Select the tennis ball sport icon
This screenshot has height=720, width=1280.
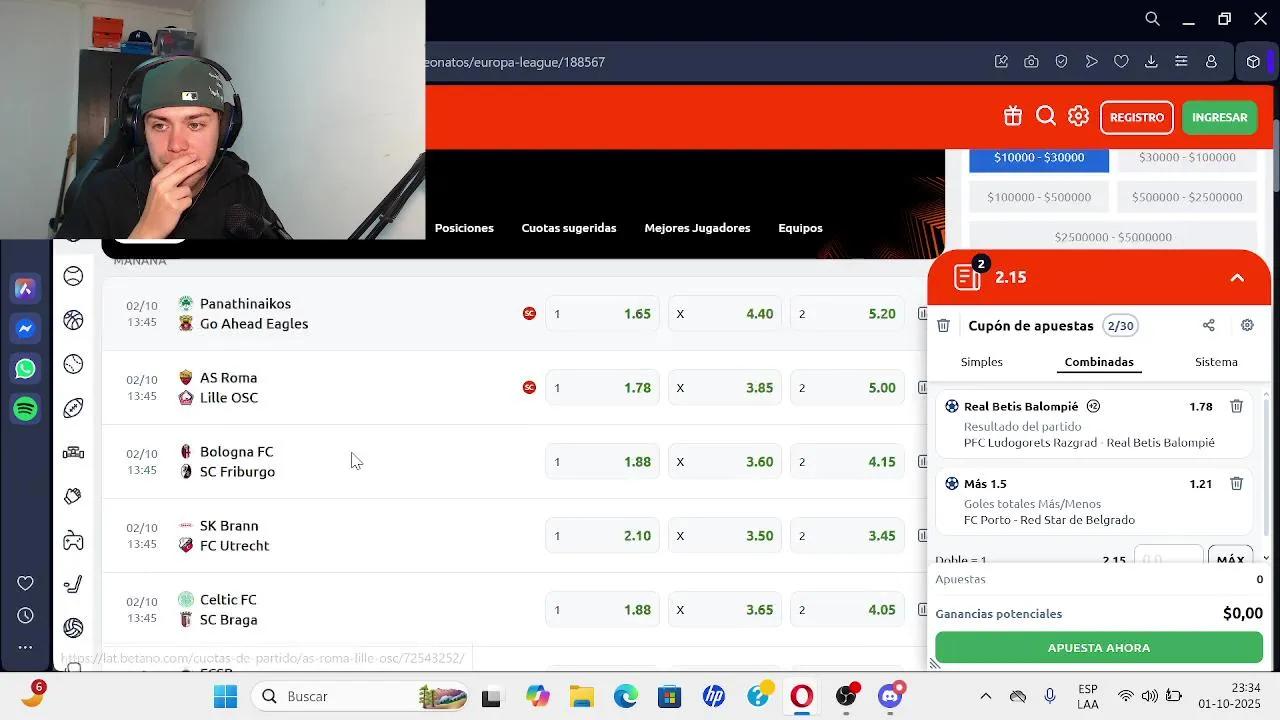pos(73,276)
